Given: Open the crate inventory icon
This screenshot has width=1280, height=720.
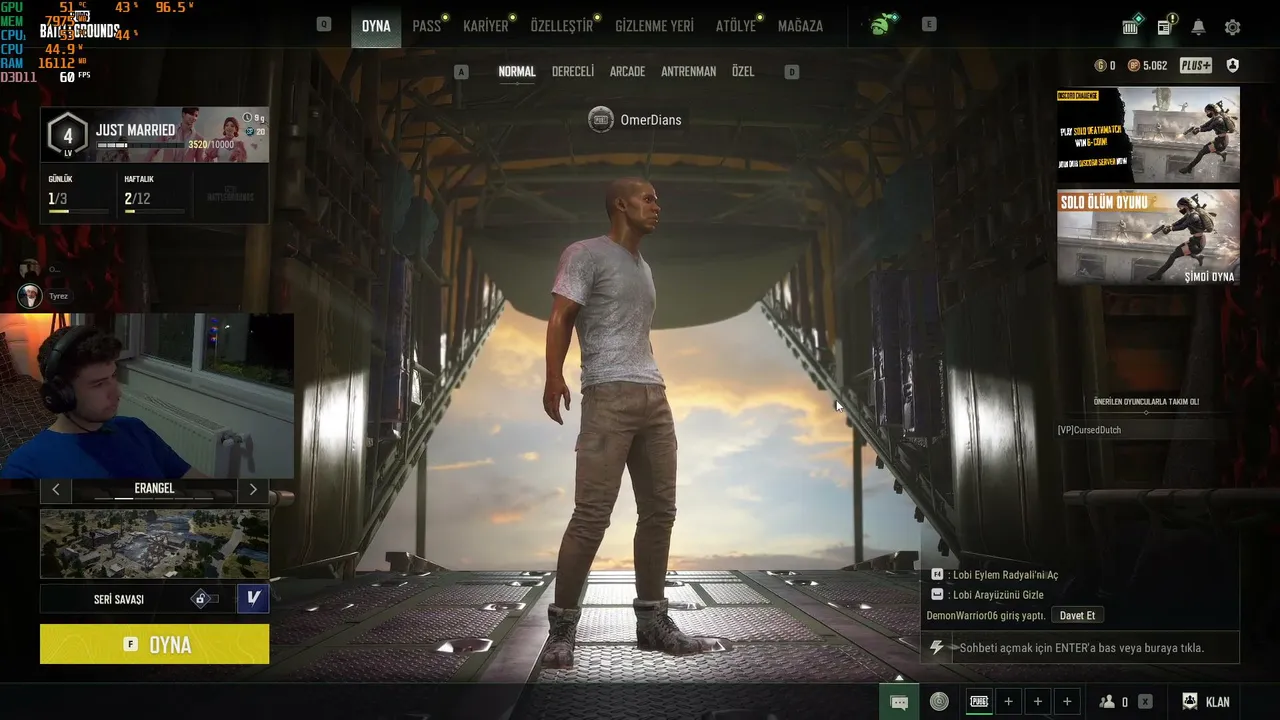Looking at the screenshot, I should click(x=1131, y=26).
